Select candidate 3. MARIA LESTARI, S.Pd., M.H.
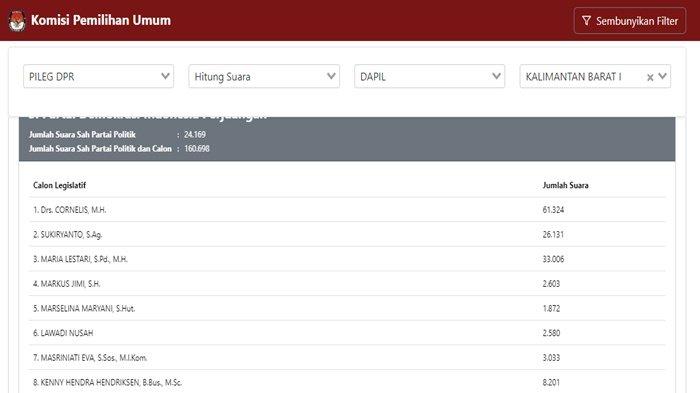 click(80, 259)
